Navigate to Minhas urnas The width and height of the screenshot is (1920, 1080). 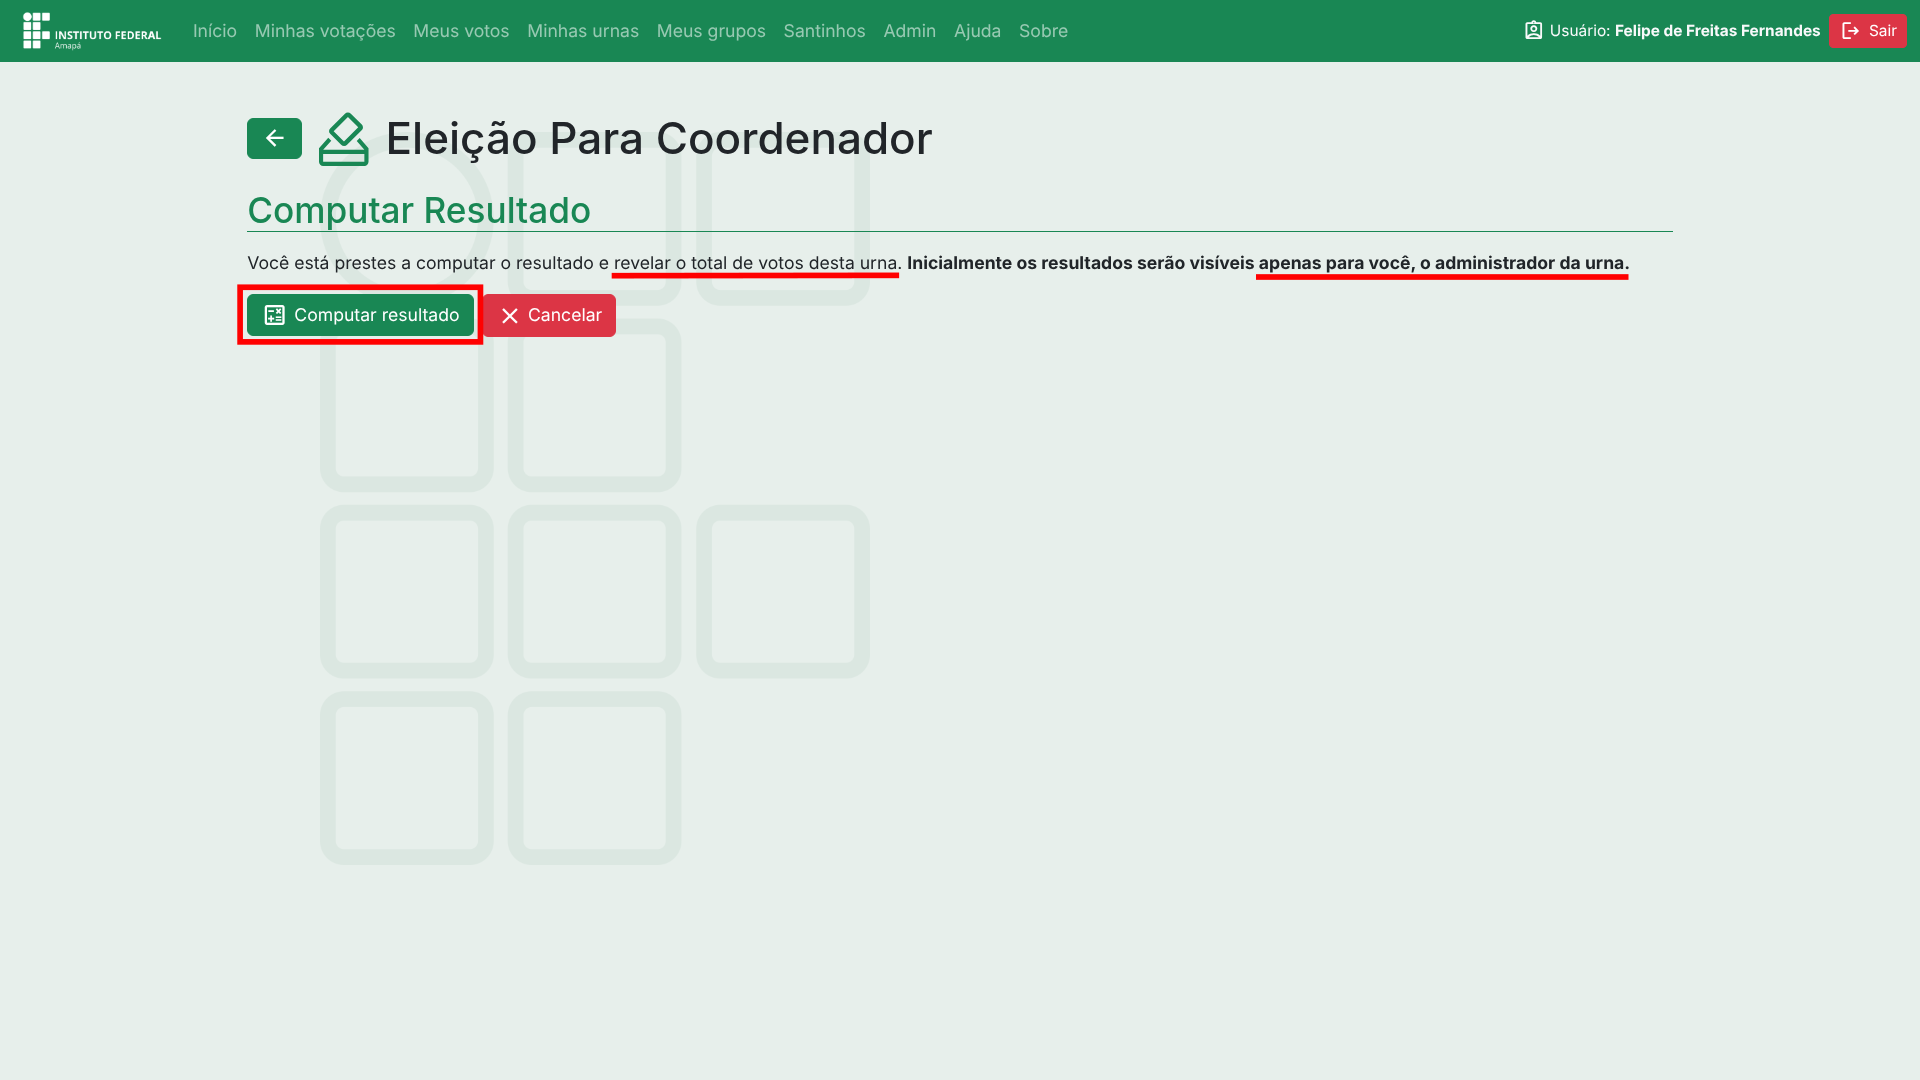pyautogui.click(x=582, y=31)
